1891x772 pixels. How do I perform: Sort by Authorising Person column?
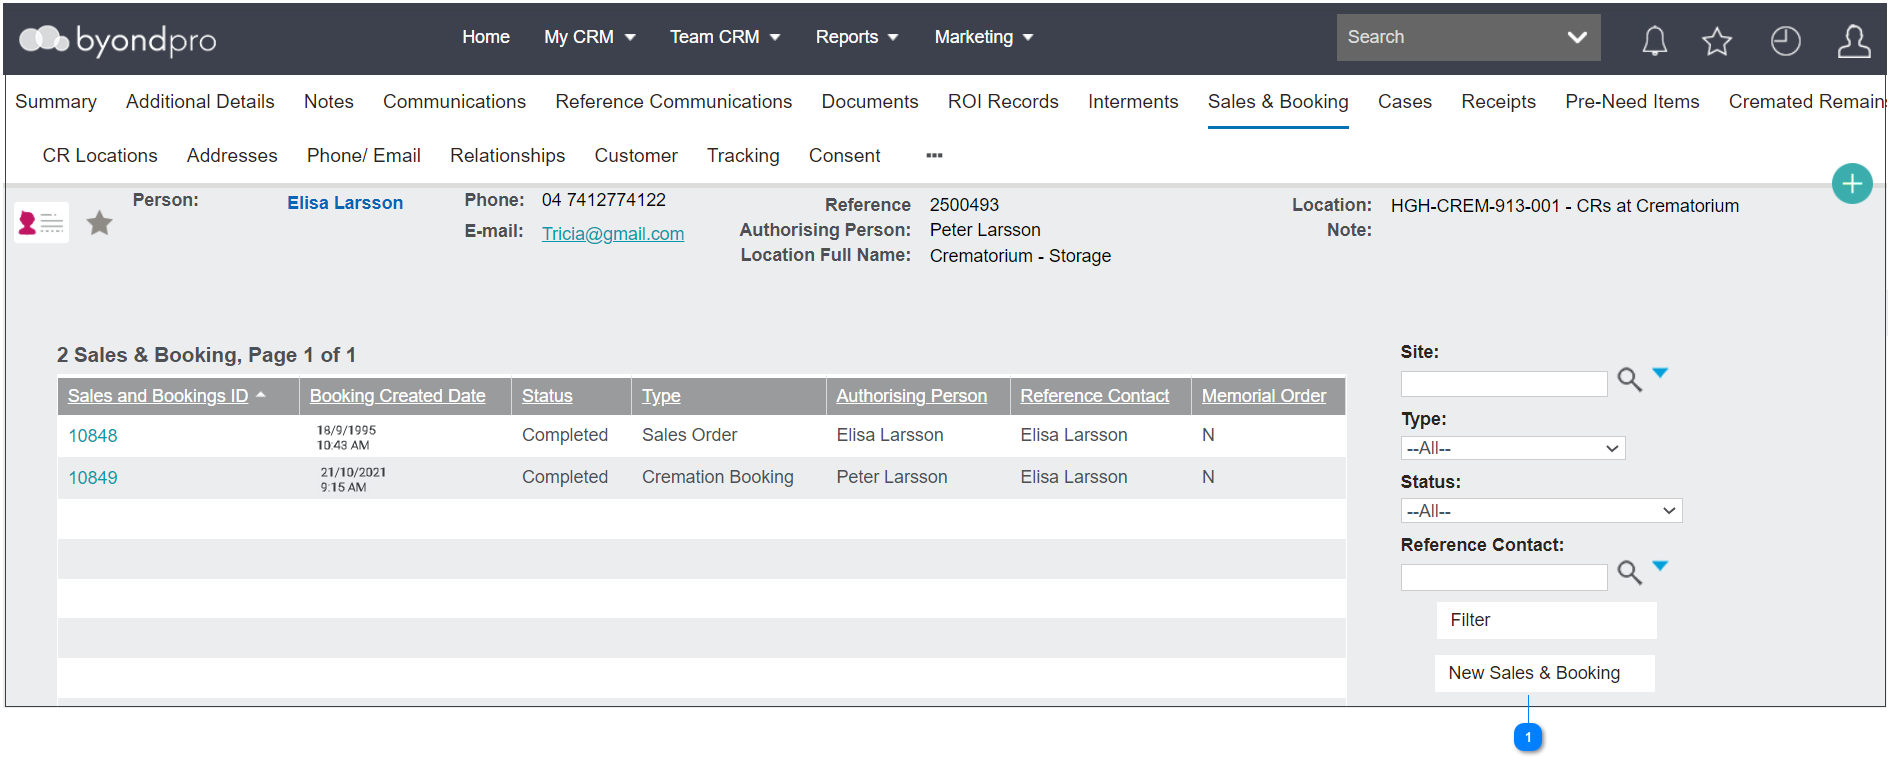pos(912,396)
